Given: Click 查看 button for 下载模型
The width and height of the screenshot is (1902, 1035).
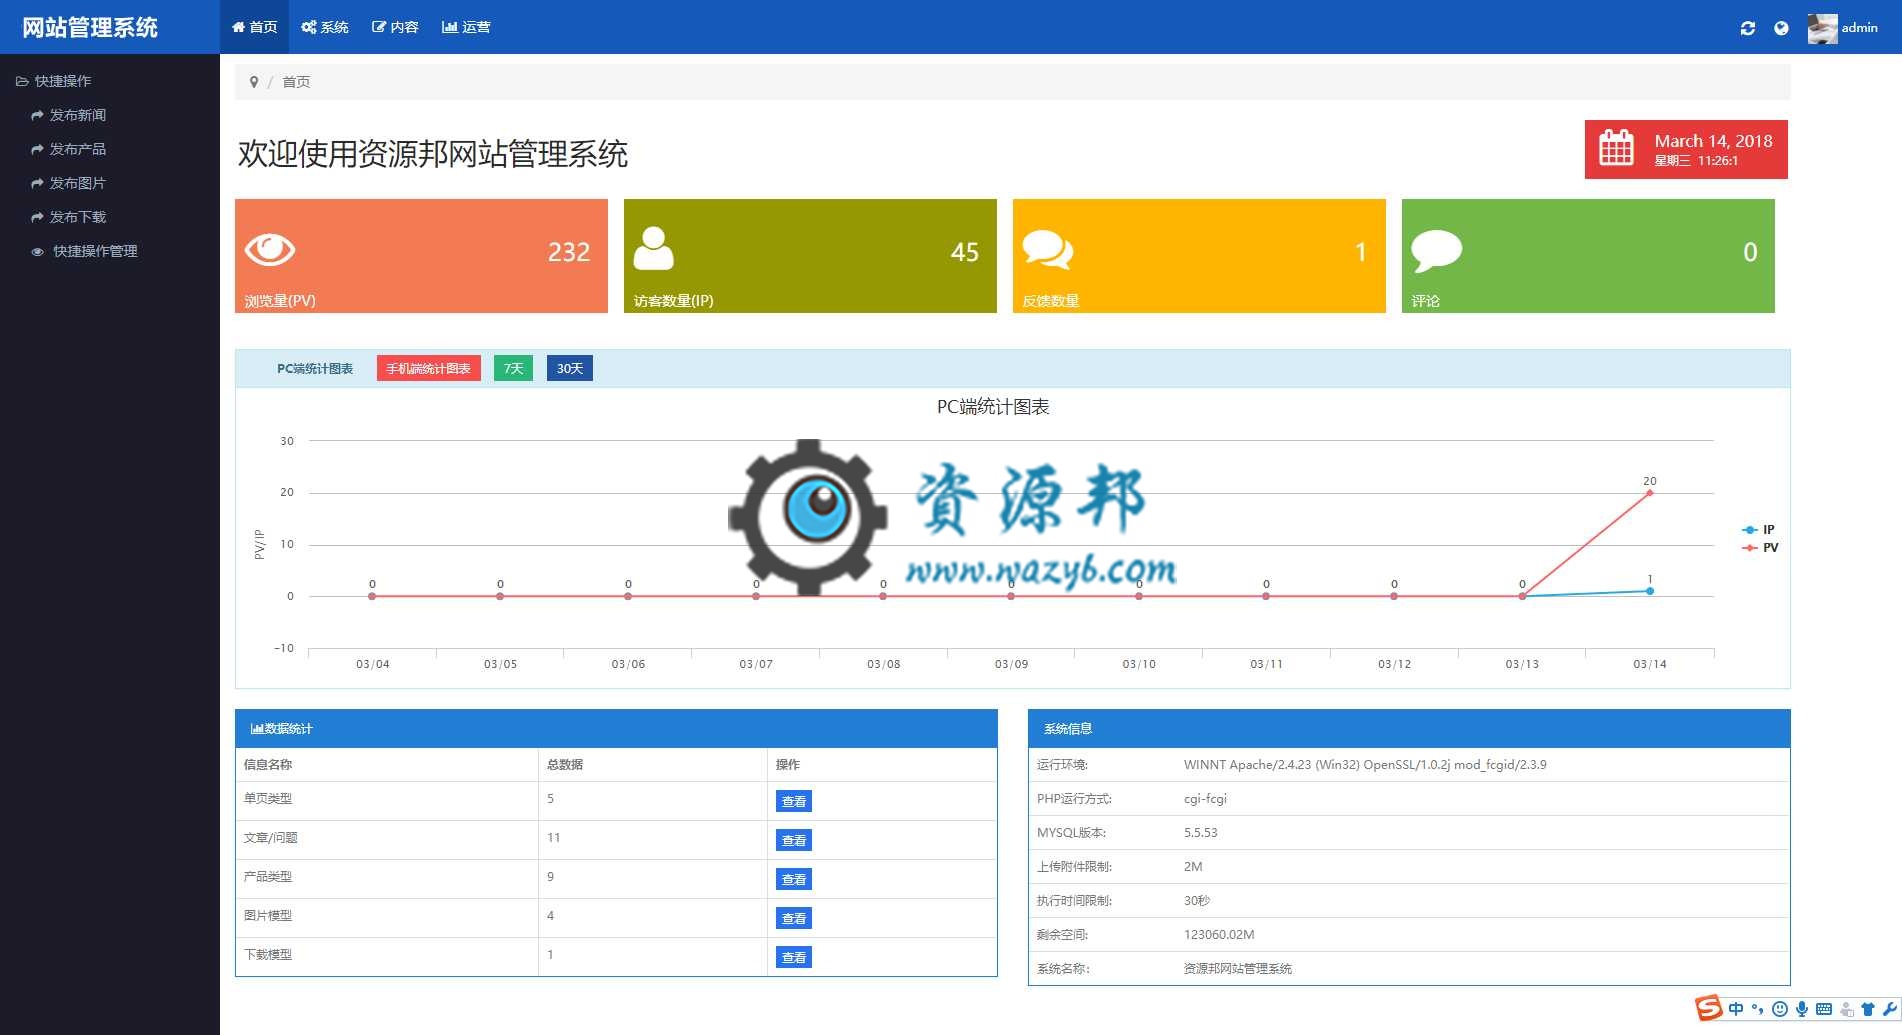Looking at the screenshot, I should 794,957.
